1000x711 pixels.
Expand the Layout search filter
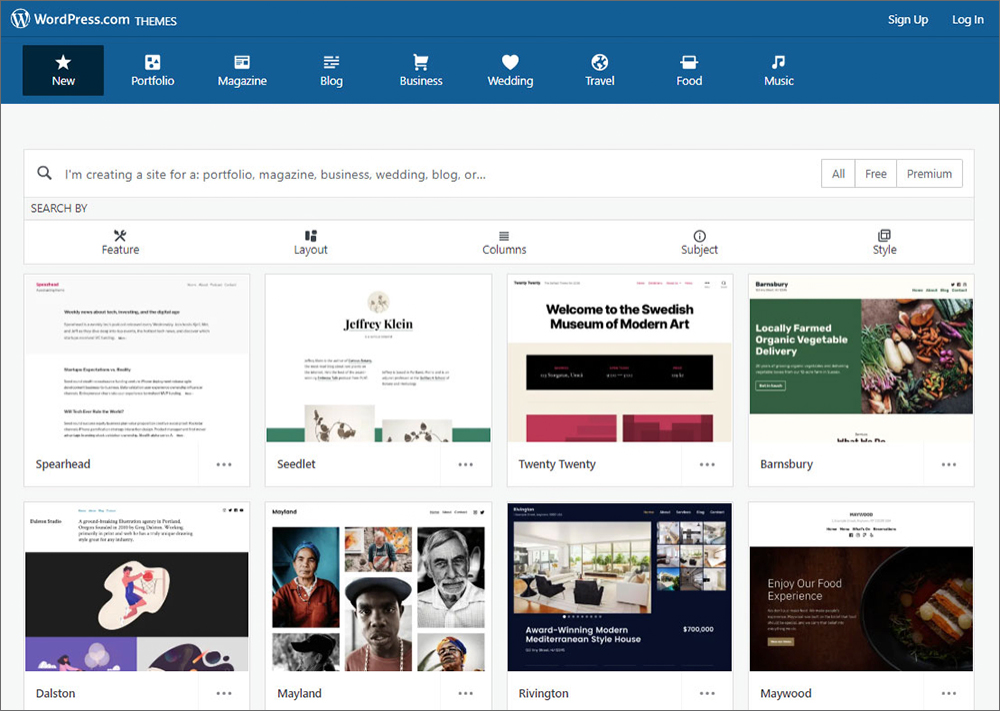[311, 242]
